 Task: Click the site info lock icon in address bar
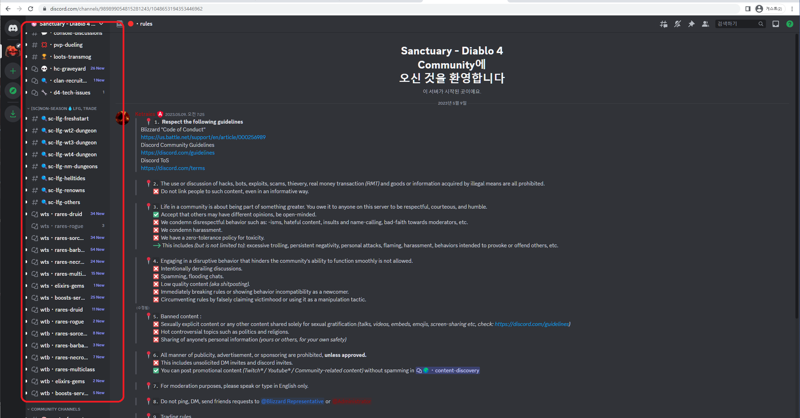tap(44, 9)
